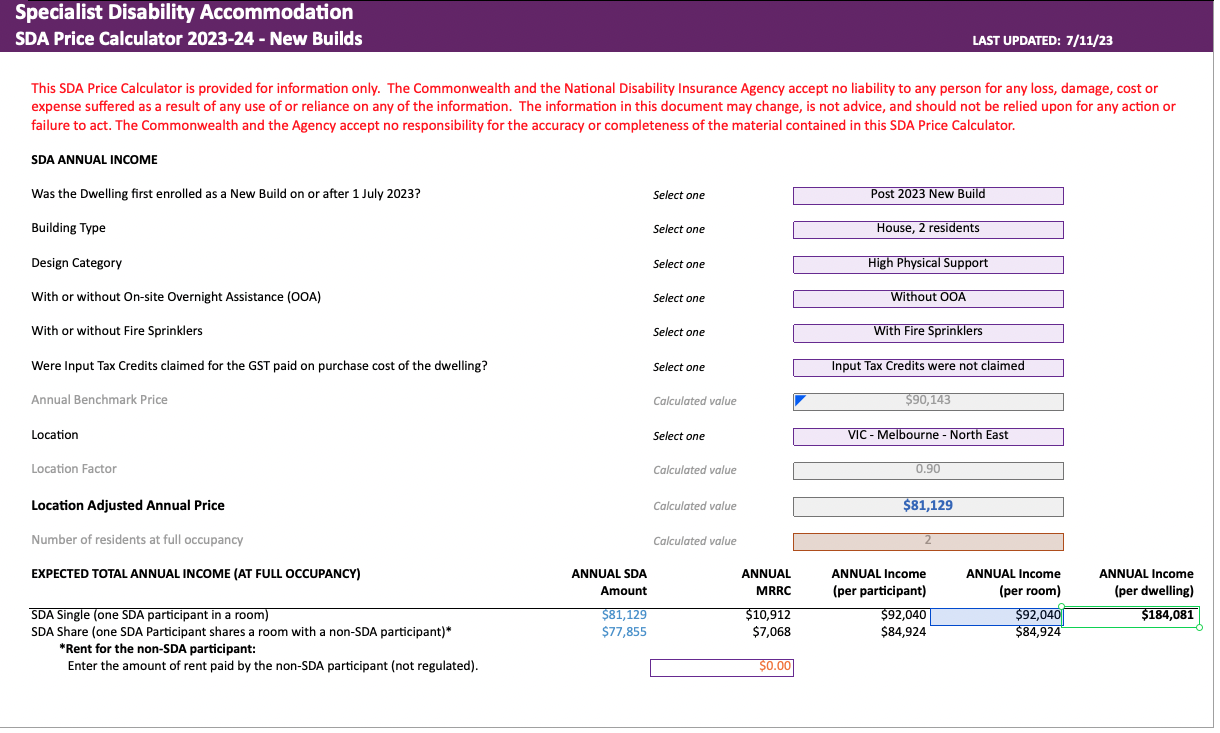This screenshot has height=733, width=1220.
Task: Click the '*Rent for the non-SDA participant:' note
Action: pyautogui.click(x=158, y=649)
